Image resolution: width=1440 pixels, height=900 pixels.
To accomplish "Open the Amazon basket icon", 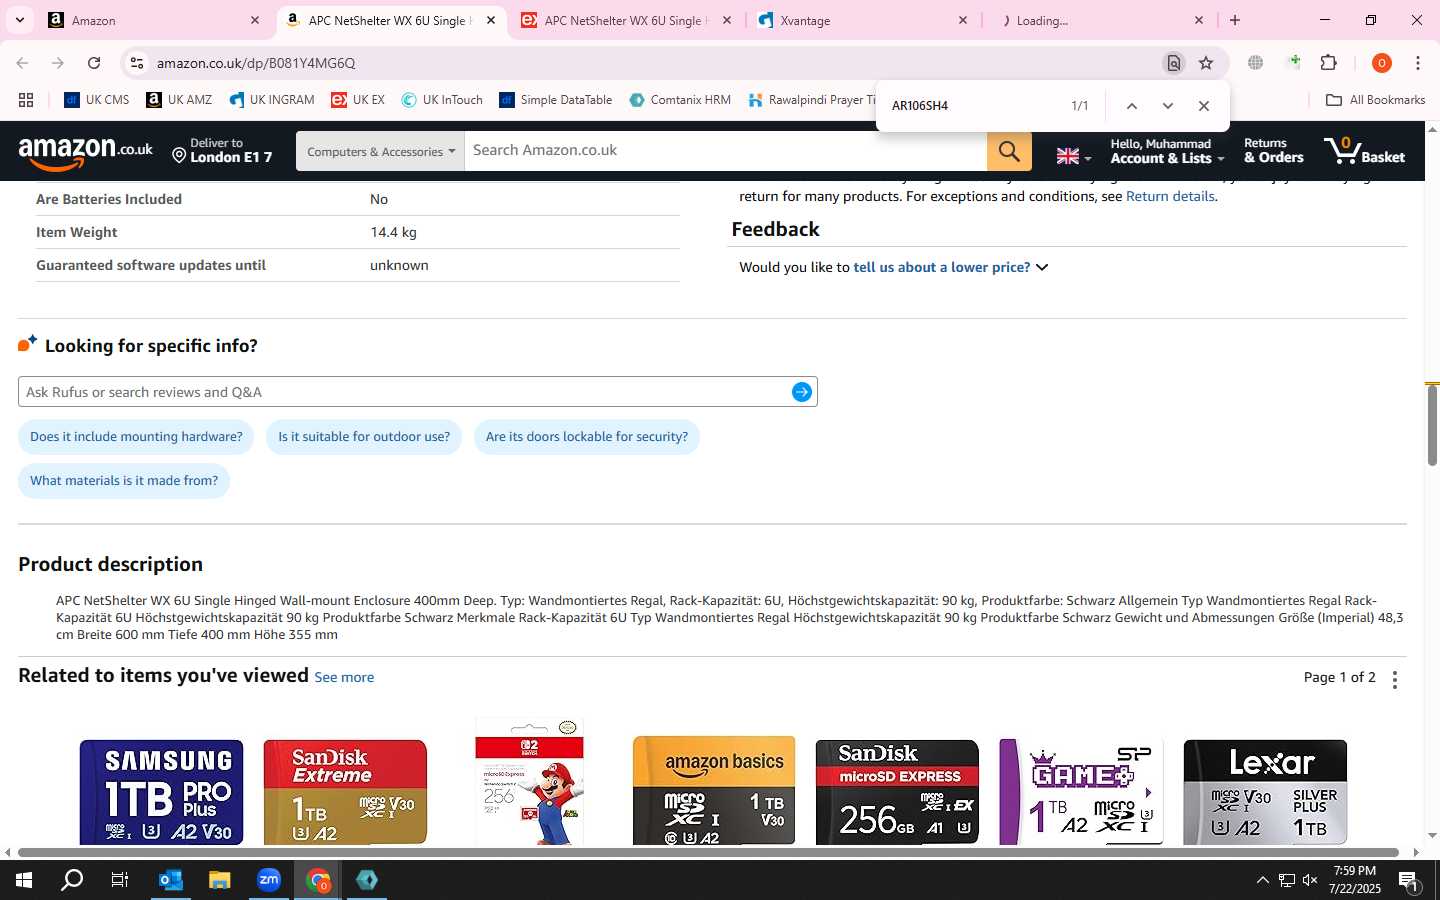I will pyautogui.click(x=1365, y=151).
